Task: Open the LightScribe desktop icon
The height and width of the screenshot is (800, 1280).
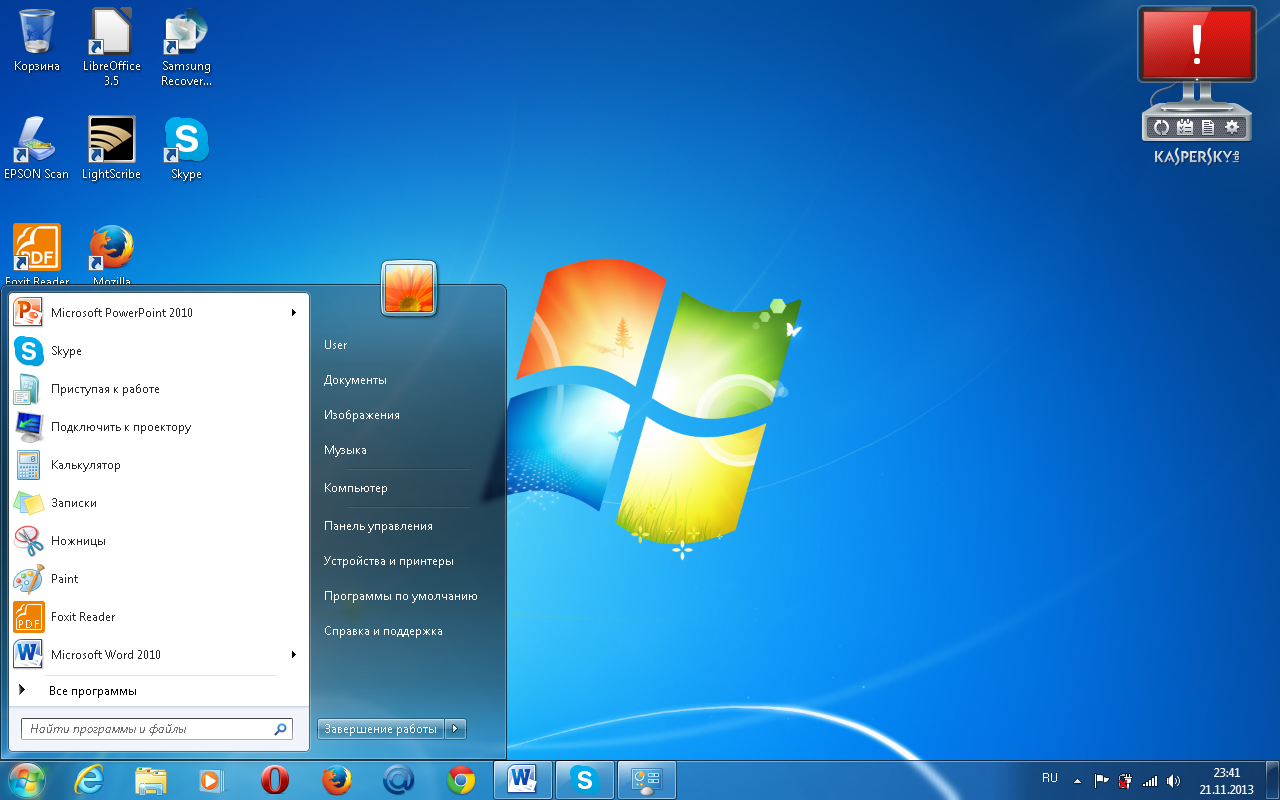Action: [x=111, y=148]
